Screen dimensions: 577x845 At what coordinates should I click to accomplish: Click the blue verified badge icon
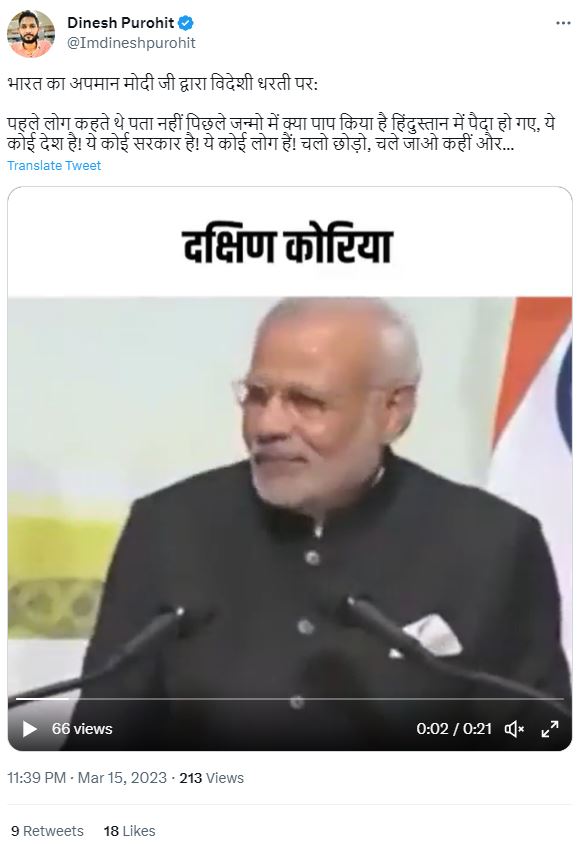pos(186,23)
